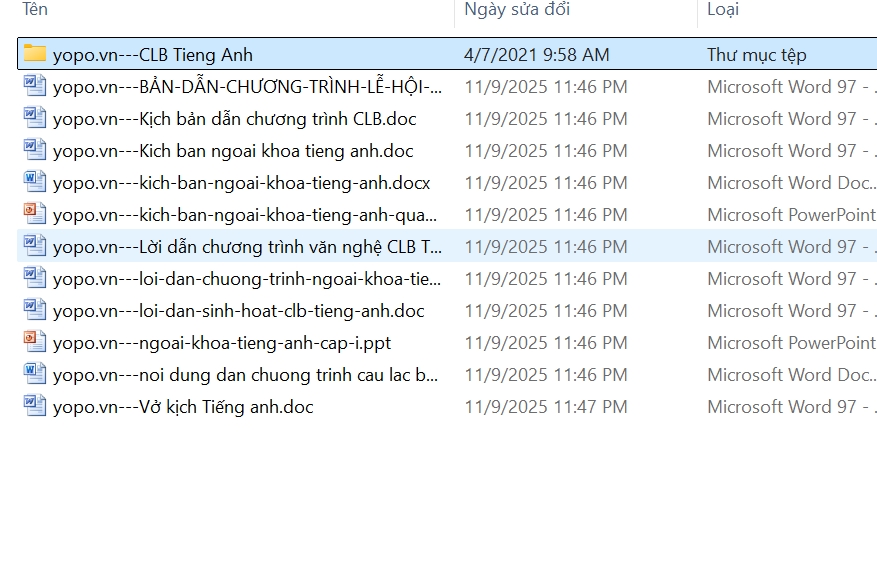
Task: Click the 11/9/2025 11:47 PM modified date
Action: click(x=546, y=407)
